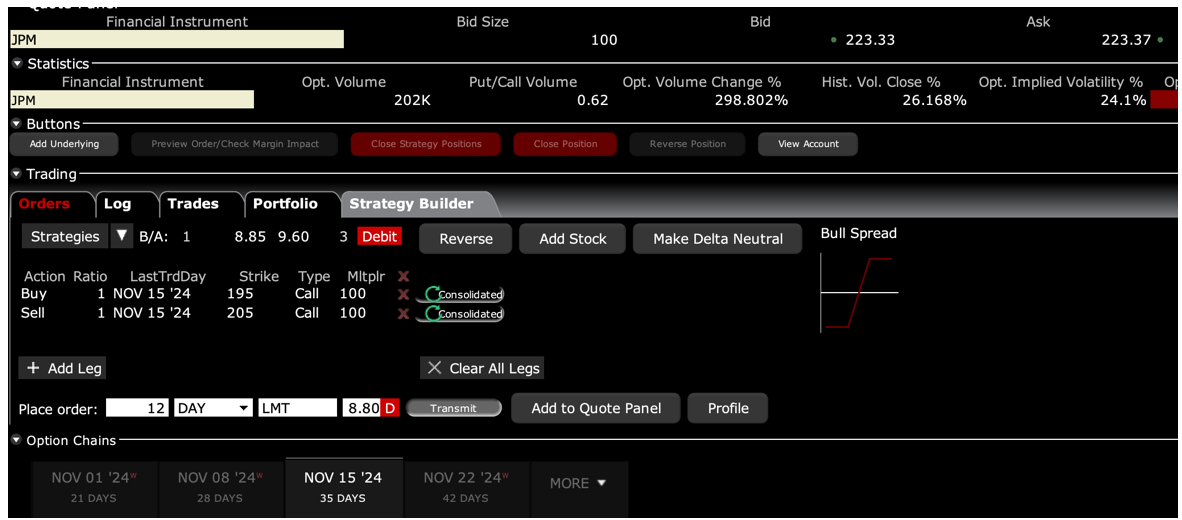Image resolution: width=1182 pixels, height=520 pixels.
Task: Open the Strategies dropdown arrow
Action: (x=121, y=237)
